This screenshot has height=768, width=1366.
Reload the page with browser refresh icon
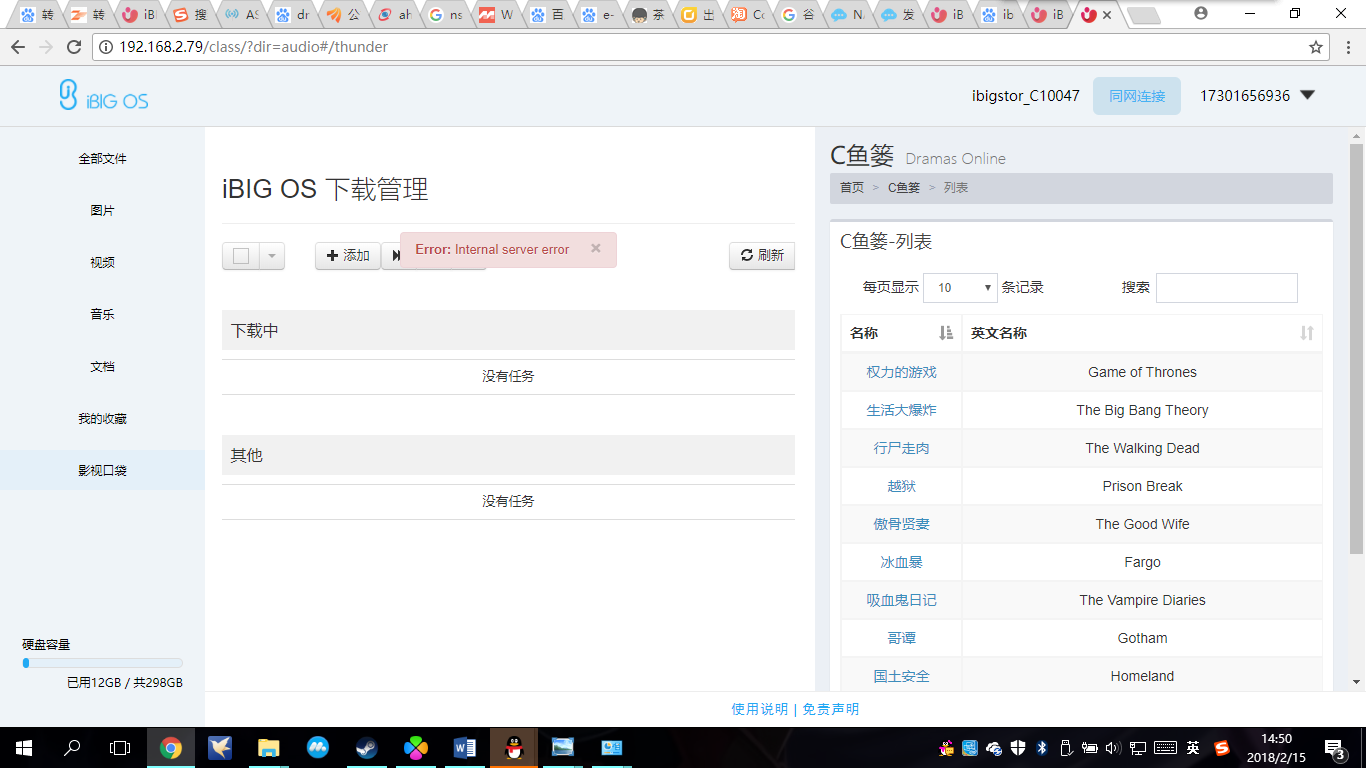click(74, 47)
